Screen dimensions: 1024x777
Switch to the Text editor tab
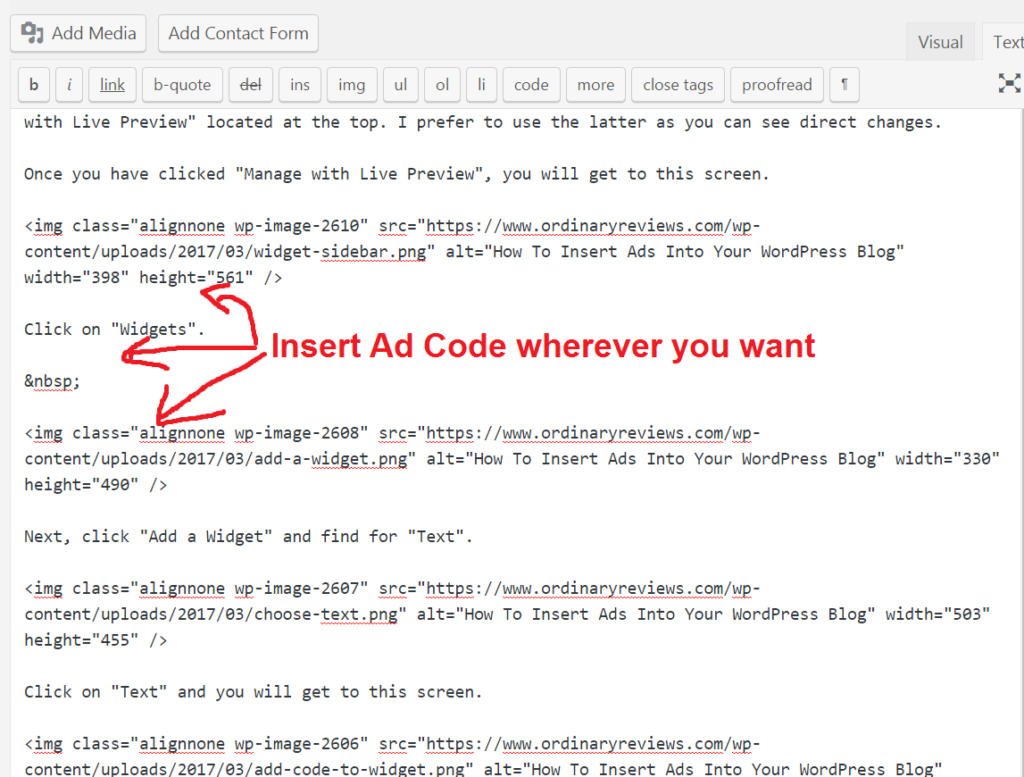coord(1007,41)
